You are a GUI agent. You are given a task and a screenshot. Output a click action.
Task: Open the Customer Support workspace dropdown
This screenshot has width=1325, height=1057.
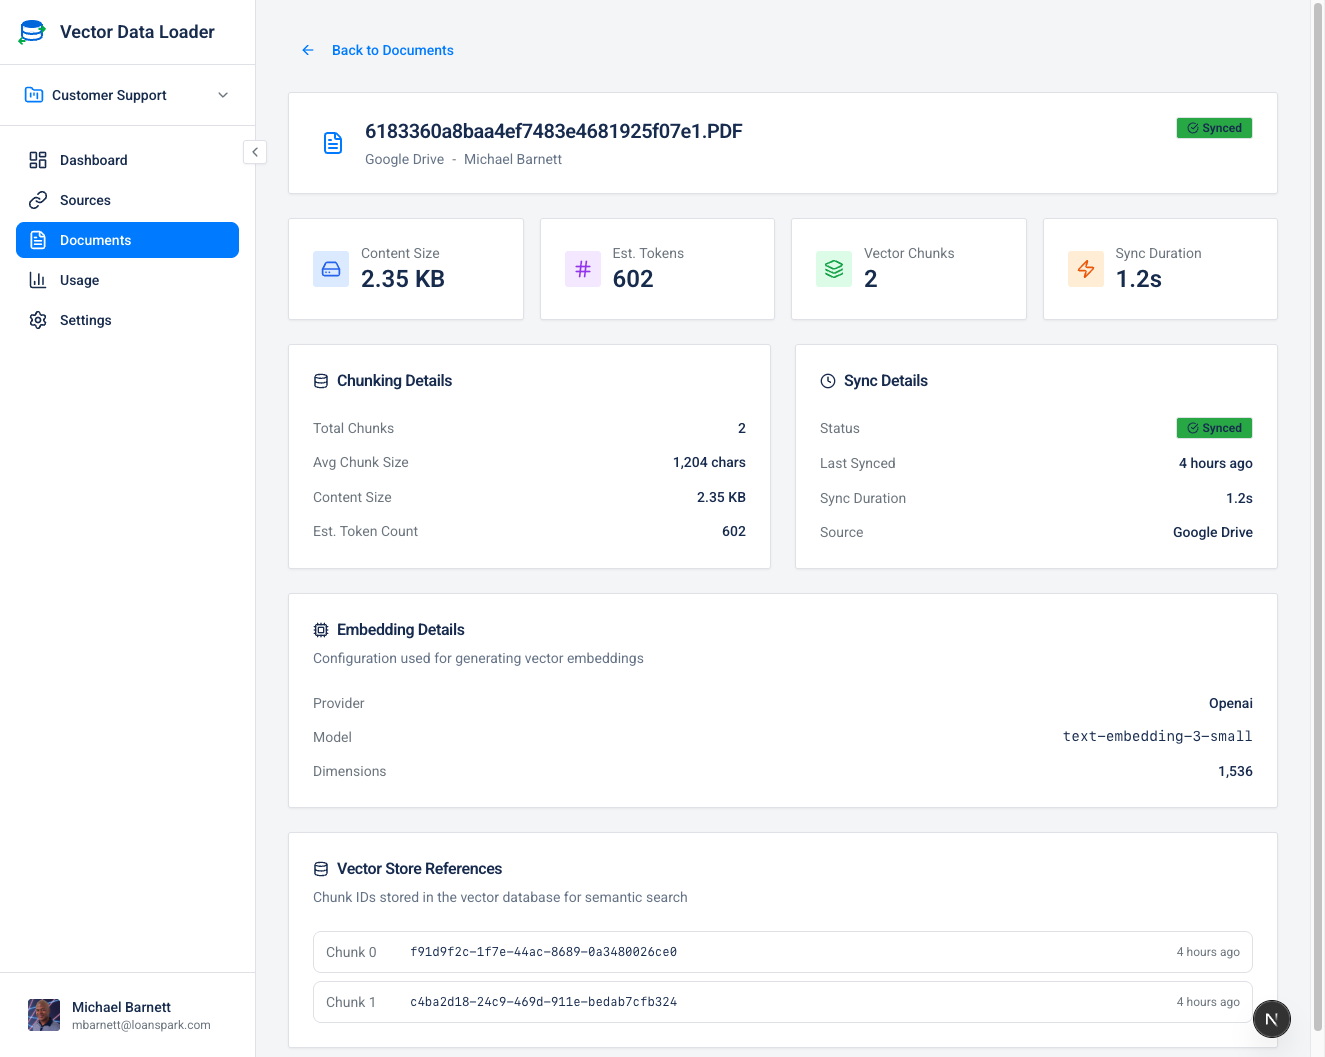pyautogui.click(x=127, y=95)
